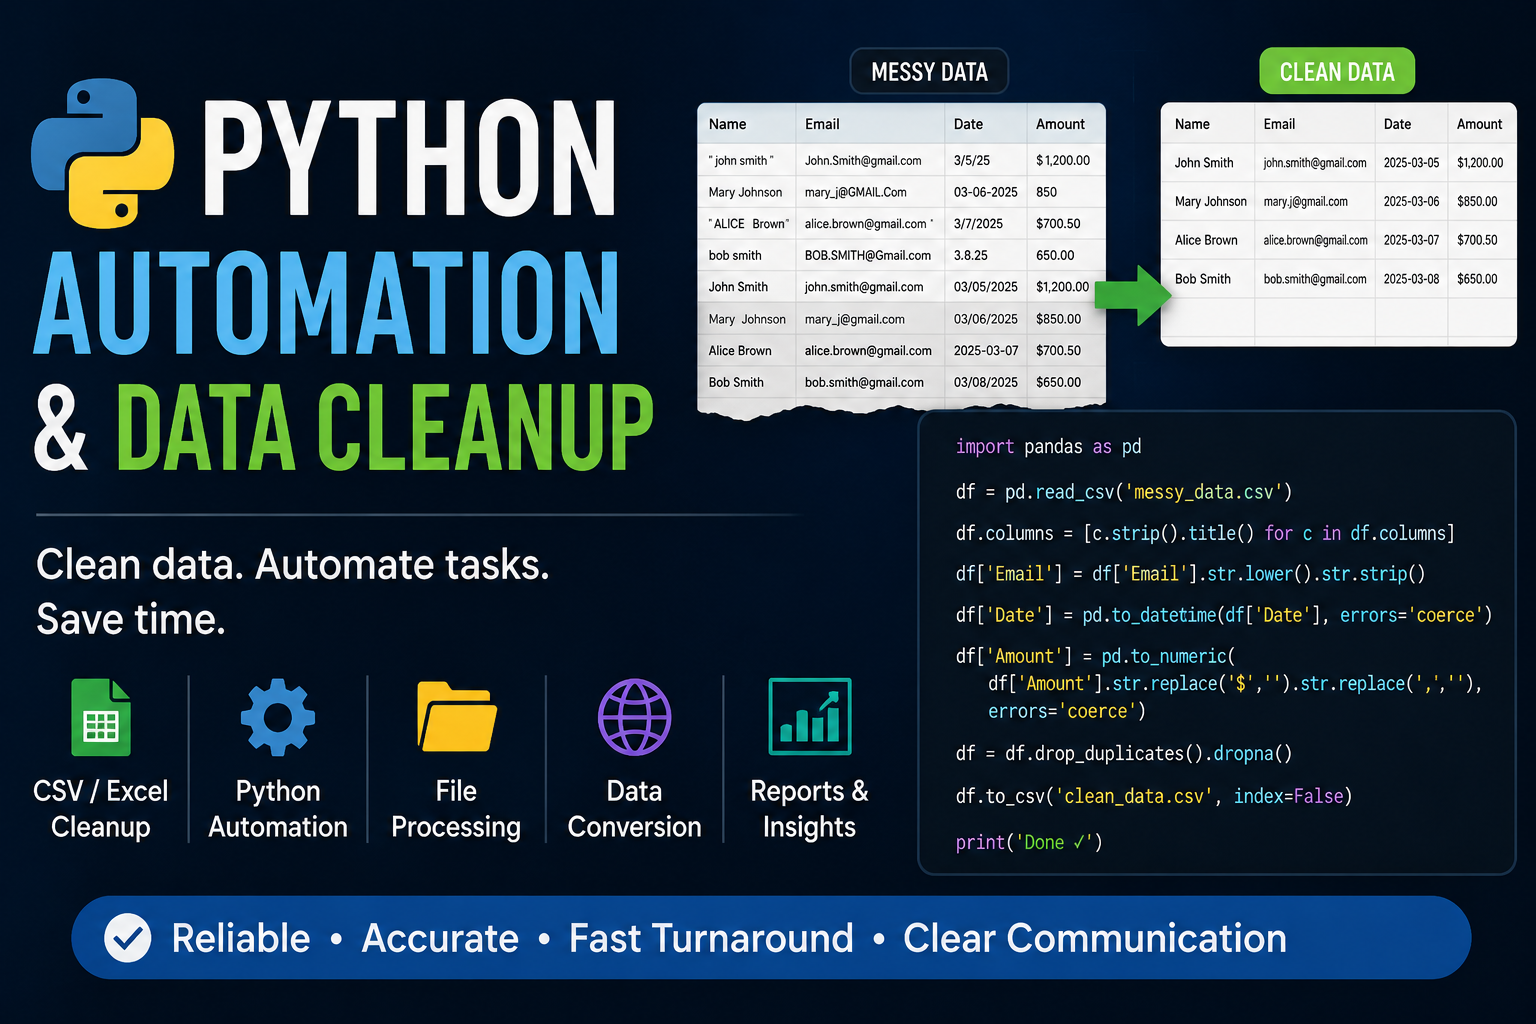This screenshot has width=1536, height=1024.
Task: Click the Email header in clean data table
Action: 1279,124
